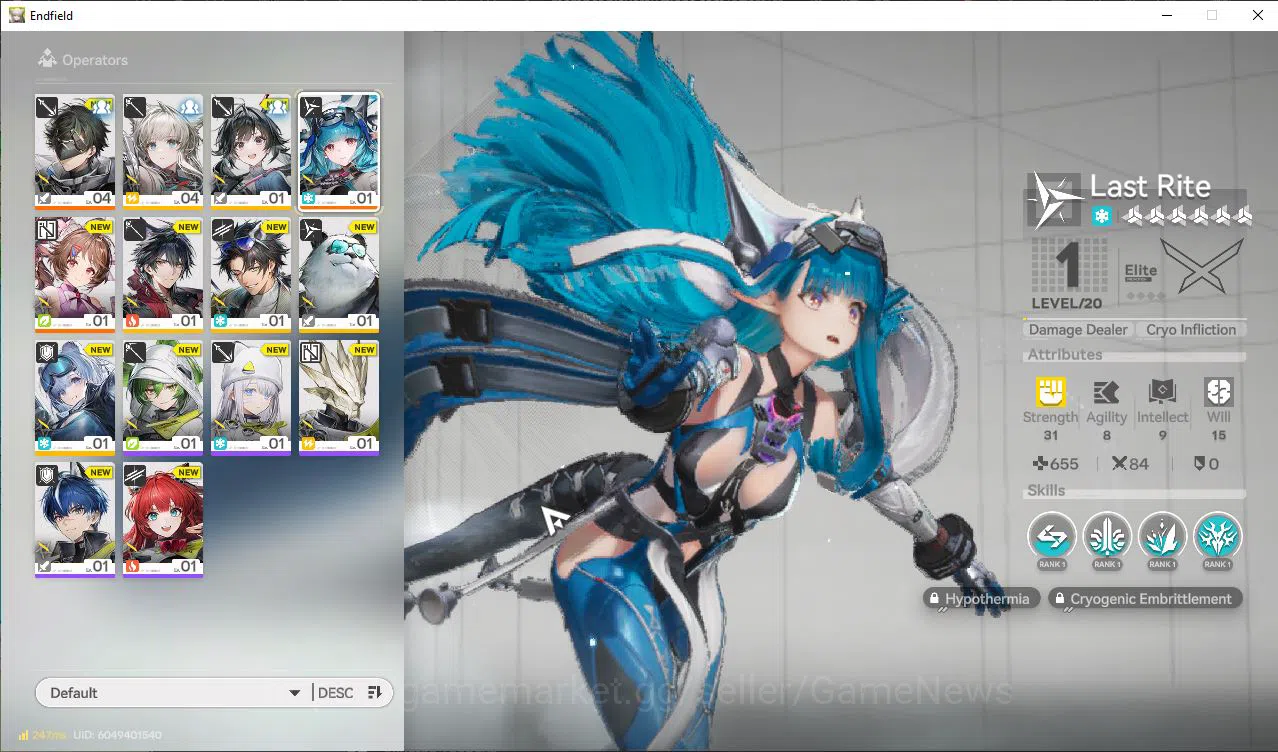Click the six-star rarity indicator
This screenshot has height=752, width=1278.
click(x=1187, y=216)
